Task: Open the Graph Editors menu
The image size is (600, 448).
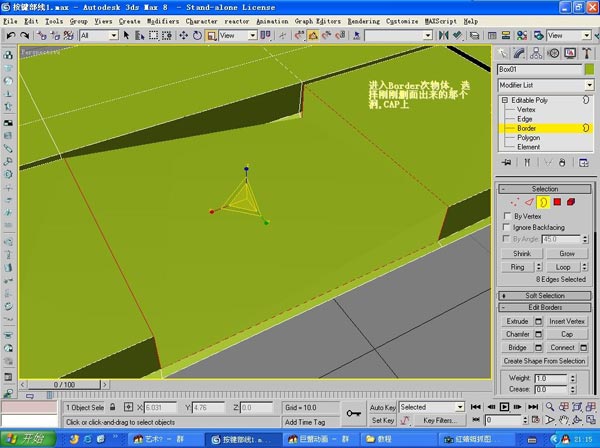Action: tap(317, 21)
